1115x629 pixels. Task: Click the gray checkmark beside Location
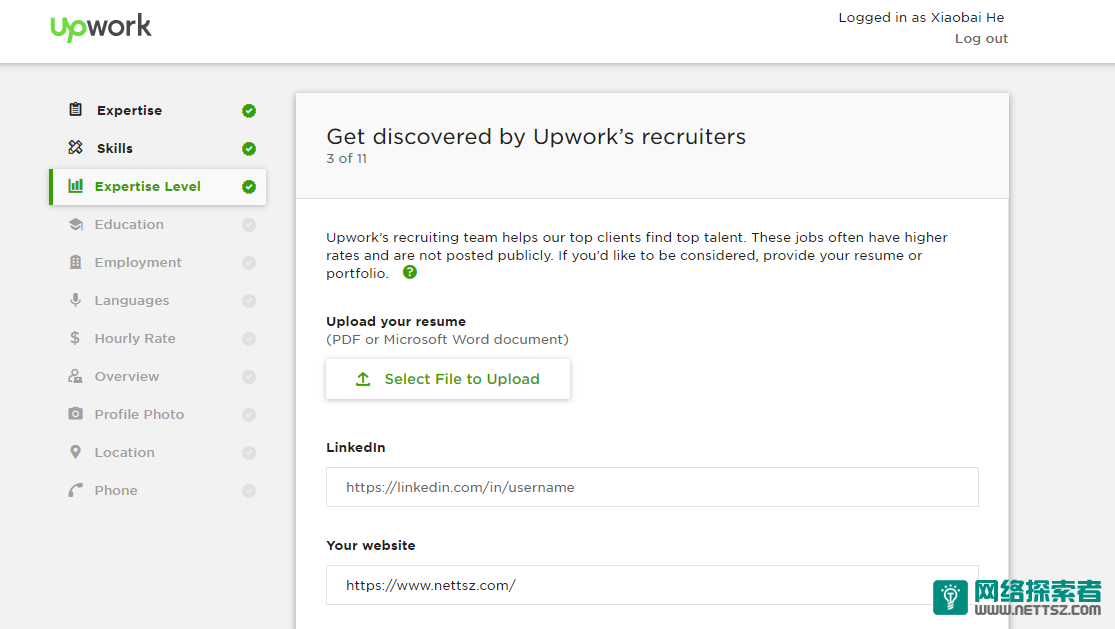[249, 453]
